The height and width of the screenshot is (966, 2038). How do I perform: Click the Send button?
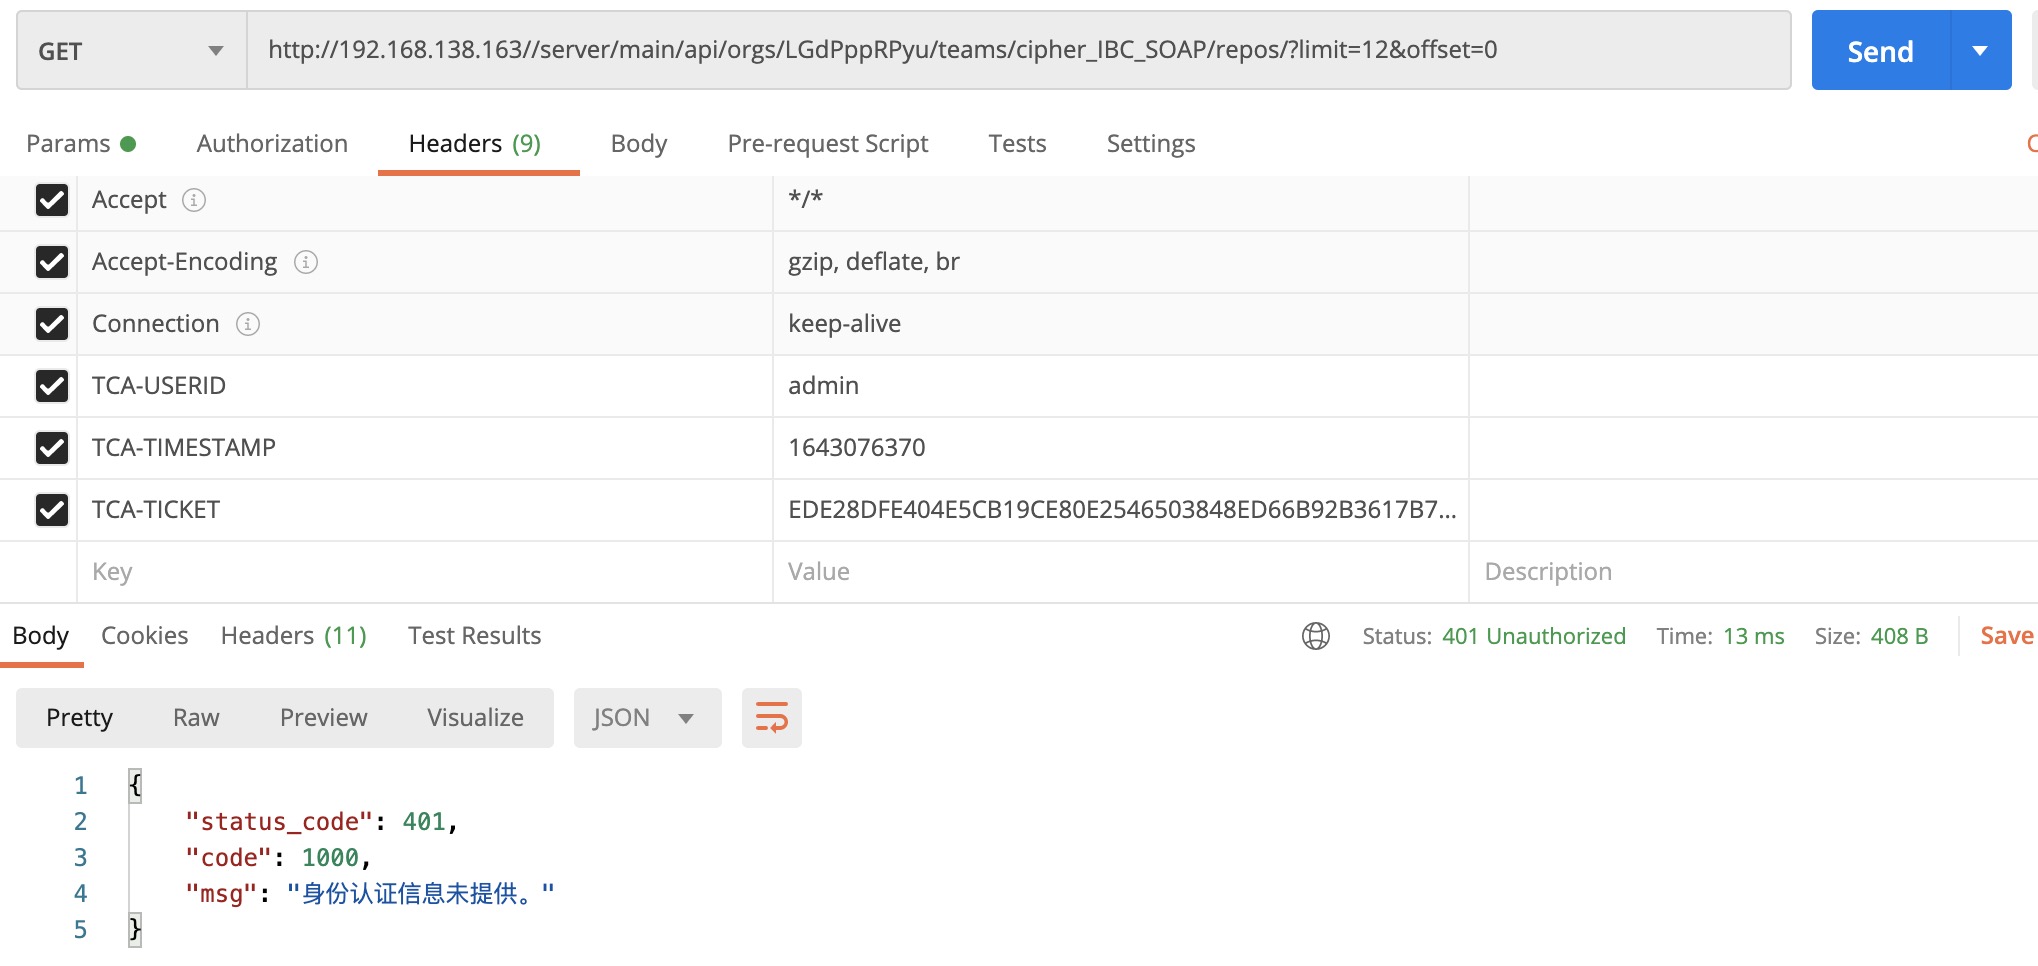[1879, 50]
